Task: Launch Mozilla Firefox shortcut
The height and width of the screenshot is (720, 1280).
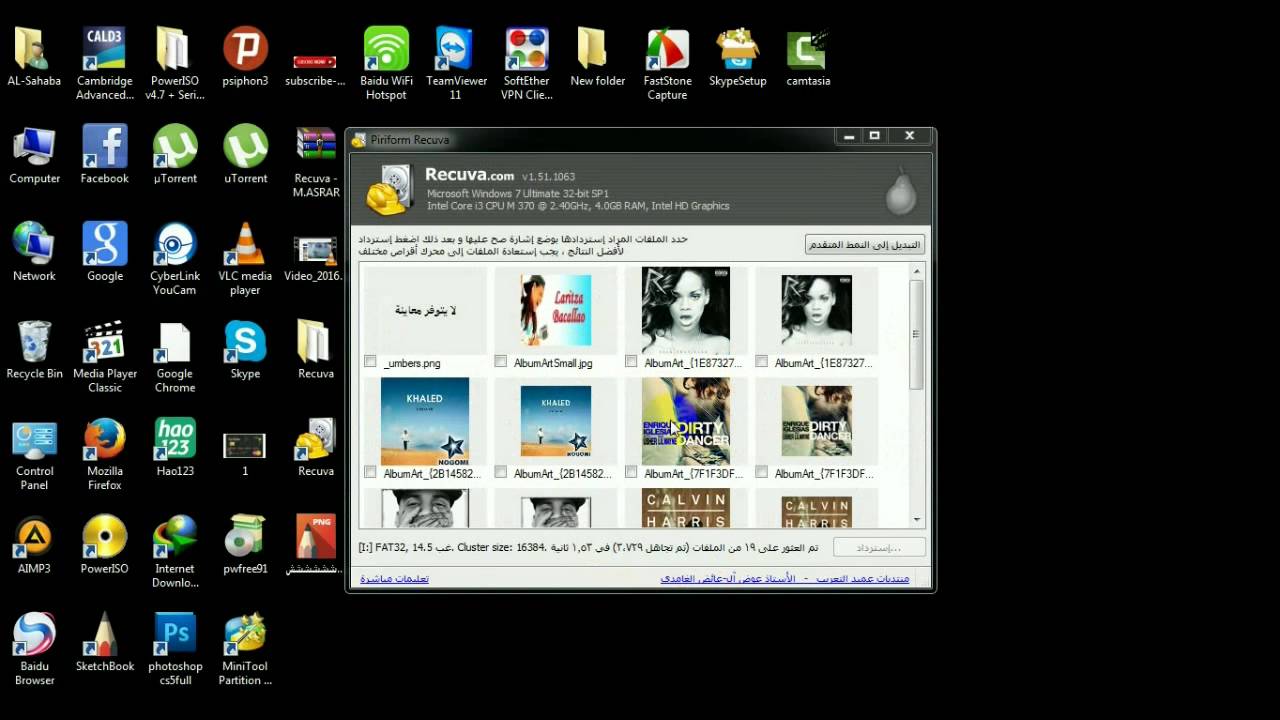Action: click(105, 455)
